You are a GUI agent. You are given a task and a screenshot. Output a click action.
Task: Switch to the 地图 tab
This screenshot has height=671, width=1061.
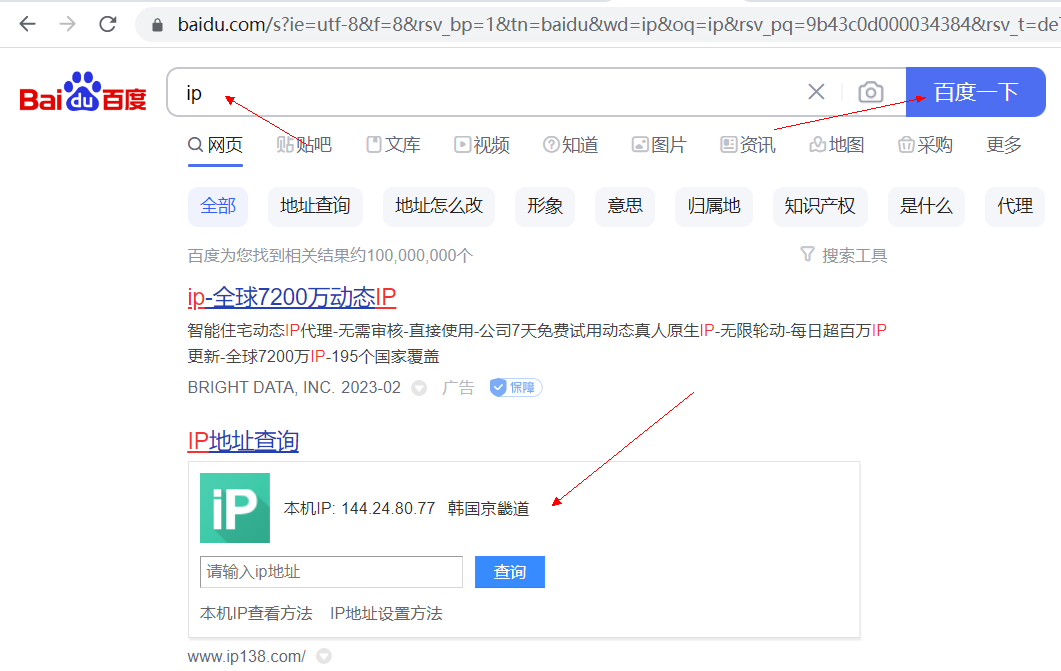coord(836,145)
